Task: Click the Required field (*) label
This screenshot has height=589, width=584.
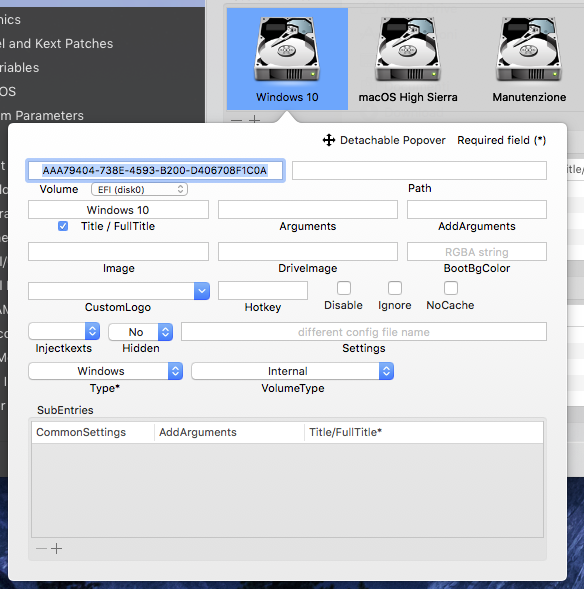Action: point(501,140)
